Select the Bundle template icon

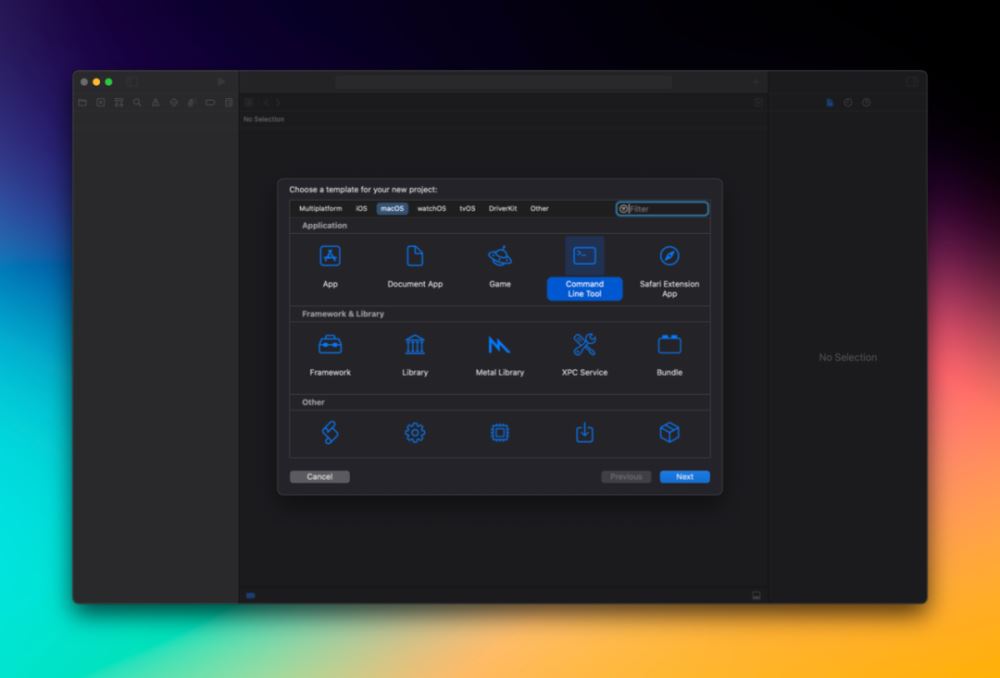click(669, 345)
